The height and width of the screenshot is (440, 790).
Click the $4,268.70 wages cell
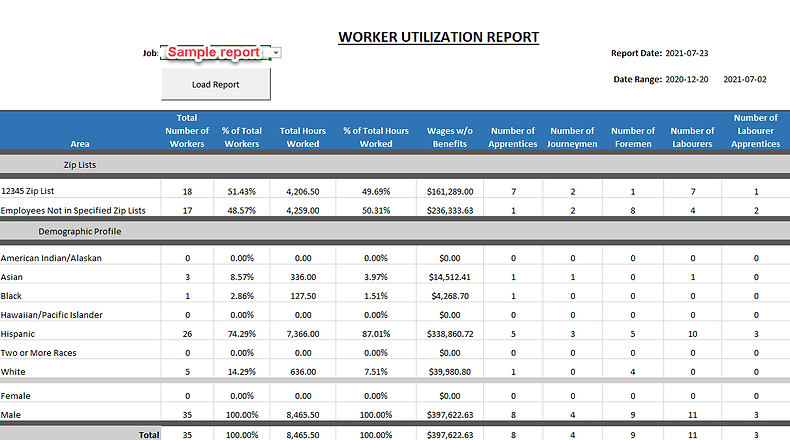[x=450, y=296]
